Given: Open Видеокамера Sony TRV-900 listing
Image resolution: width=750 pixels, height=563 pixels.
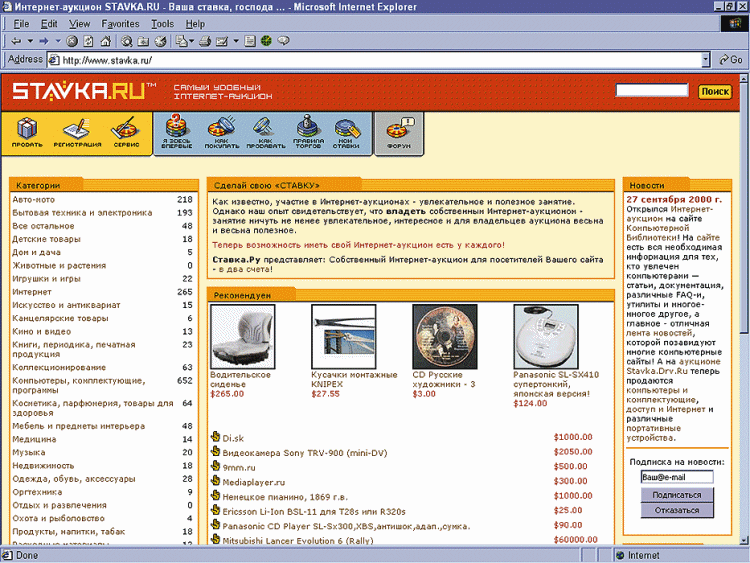Looking at the screenshot, I should (x=305, y=453).
